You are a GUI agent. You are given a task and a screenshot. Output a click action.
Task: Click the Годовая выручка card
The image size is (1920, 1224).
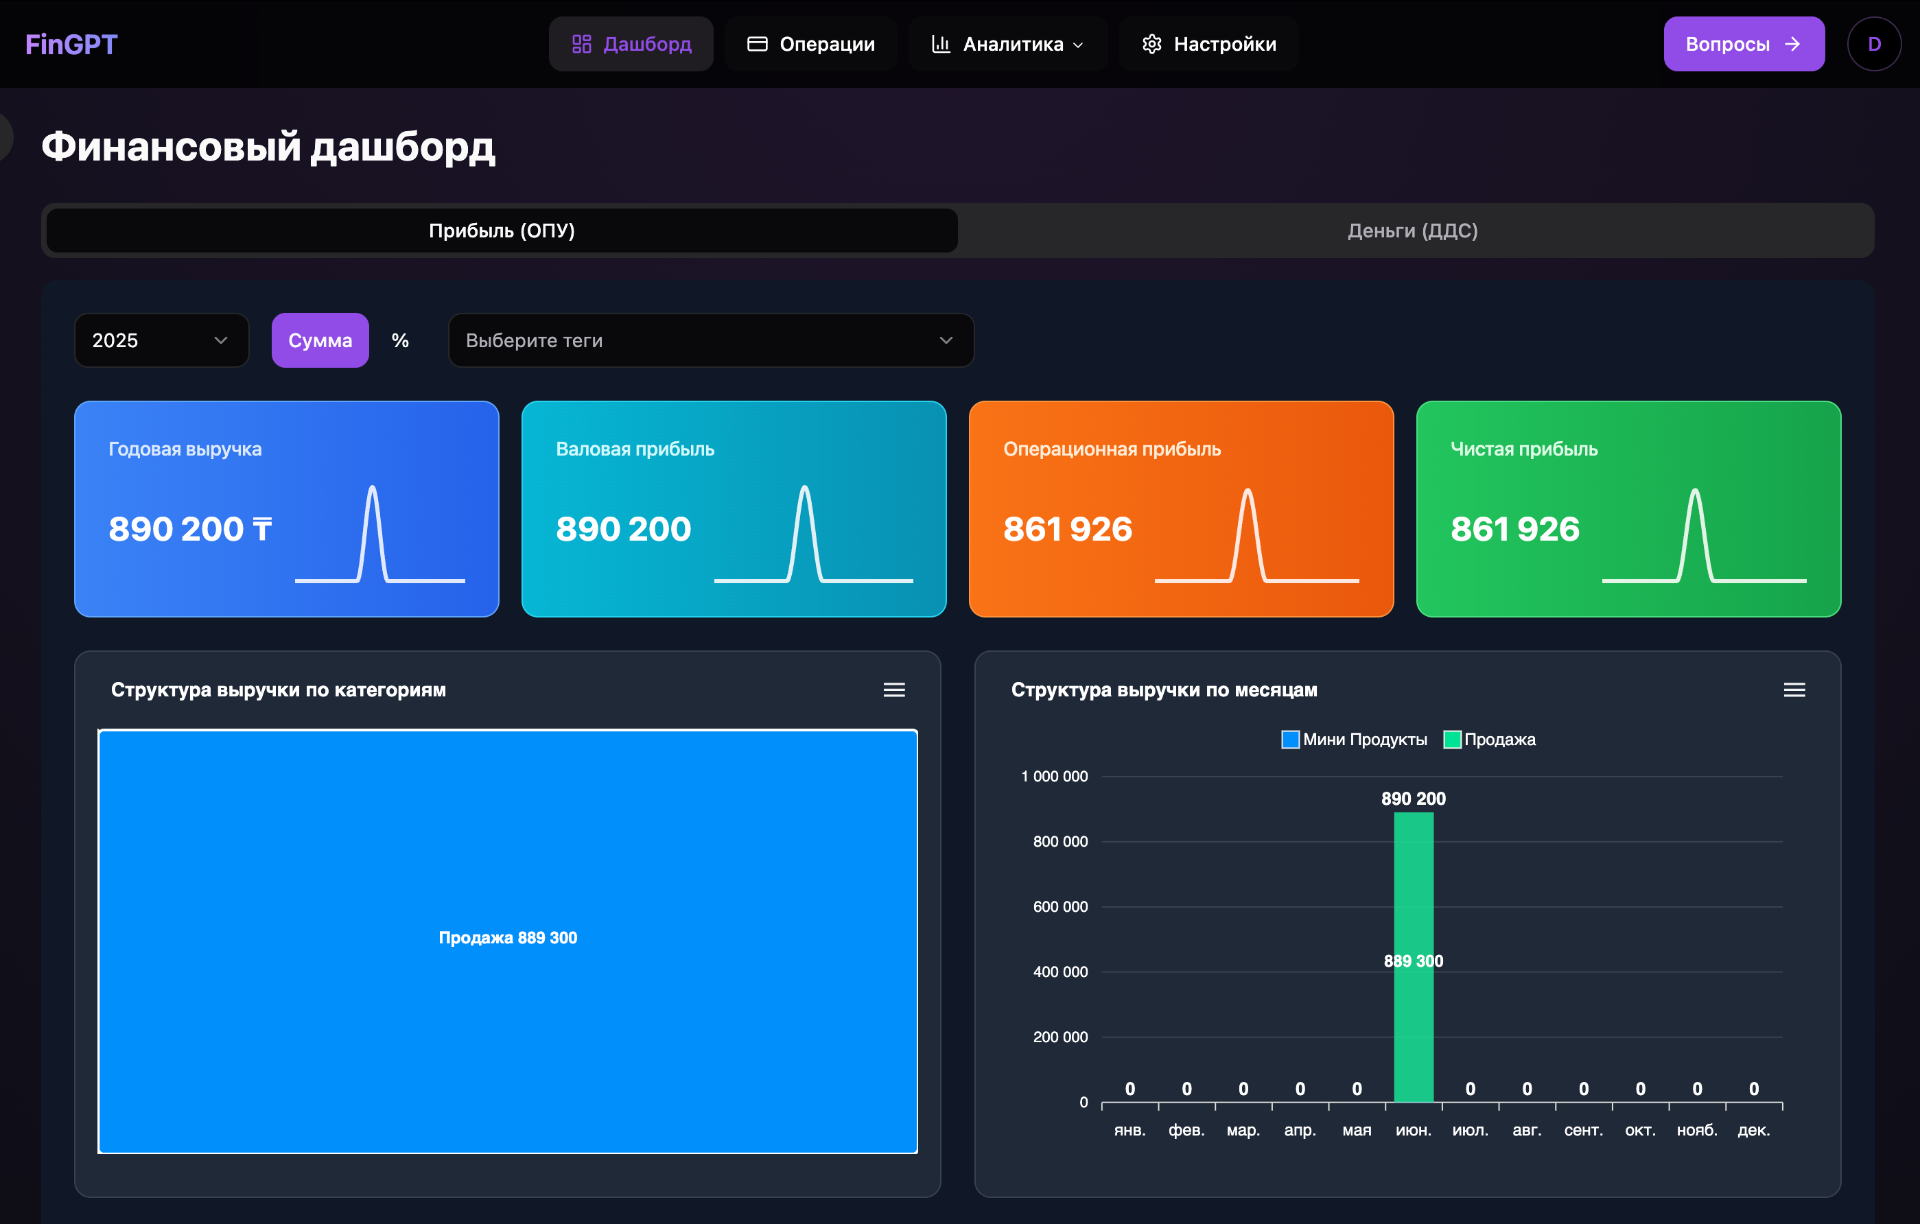pos(286,509)
